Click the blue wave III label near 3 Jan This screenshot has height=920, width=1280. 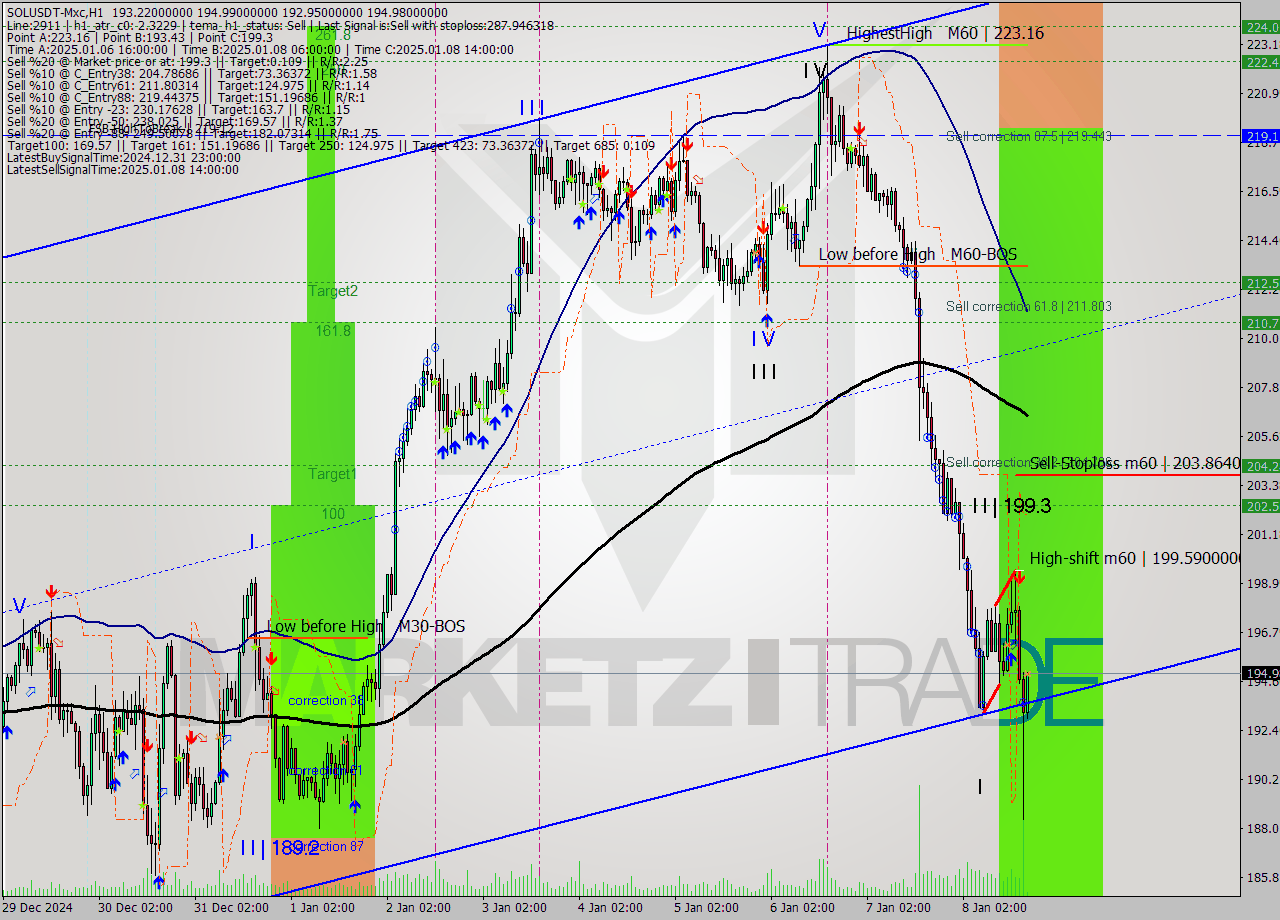pyautogui.click(x=532, y=107)
